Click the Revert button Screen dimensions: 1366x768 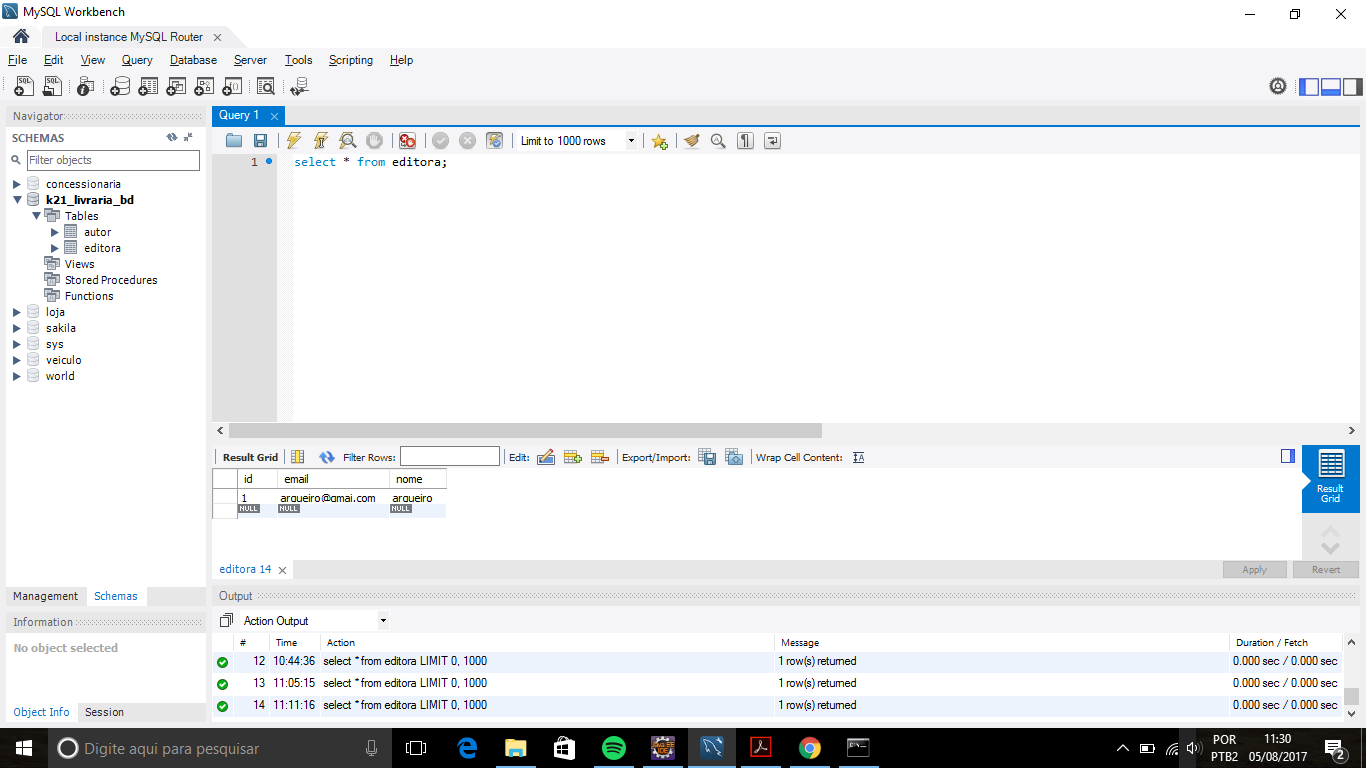click(x=1326, y=569)
